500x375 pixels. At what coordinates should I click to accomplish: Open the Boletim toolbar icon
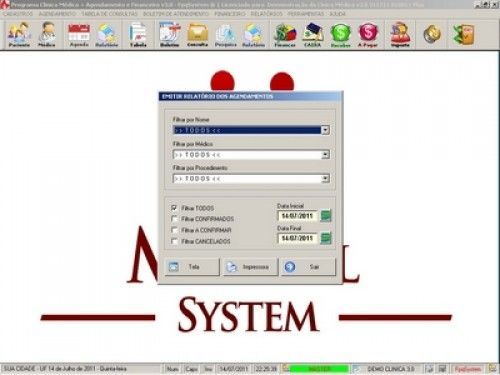click(170, 35)
